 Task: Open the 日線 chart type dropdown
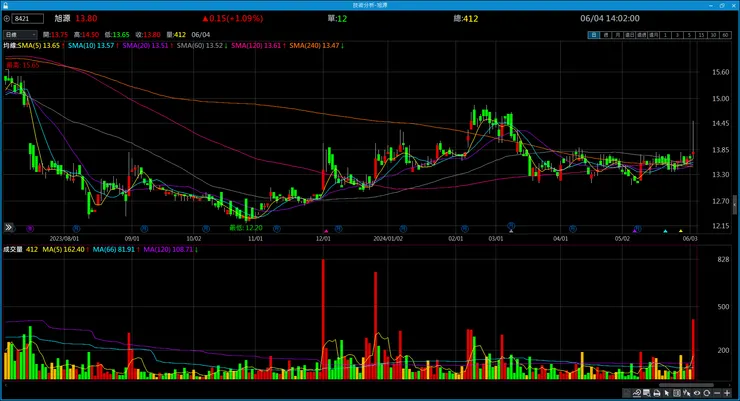point(20,34)
